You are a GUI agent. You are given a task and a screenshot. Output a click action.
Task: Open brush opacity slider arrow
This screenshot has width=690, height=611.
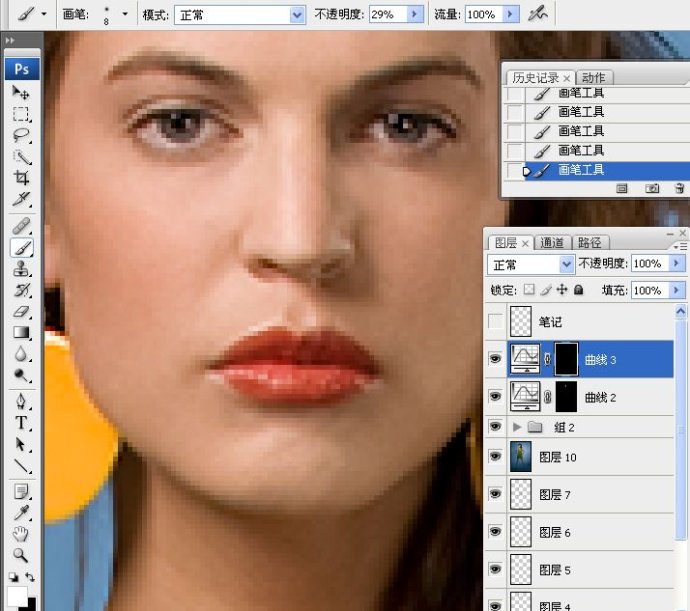(x=415, y=15)
